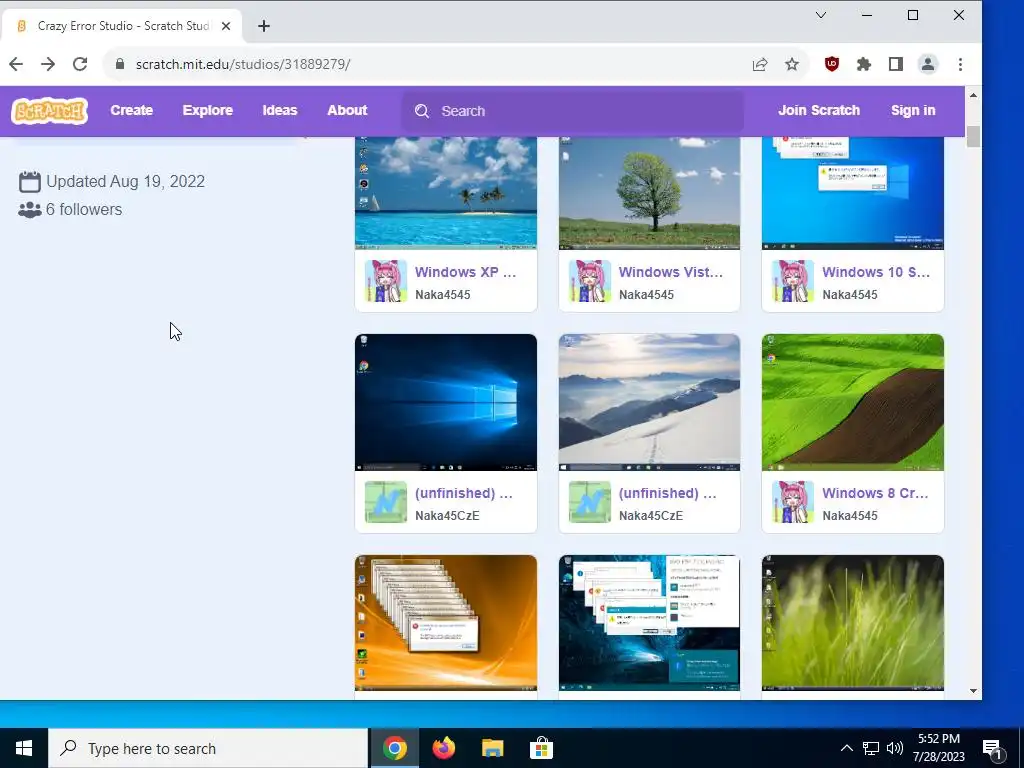Open the blue cave error dialogs thumbnail
This screenshot has width=1024, height=768.
click(x=649, y=623)
